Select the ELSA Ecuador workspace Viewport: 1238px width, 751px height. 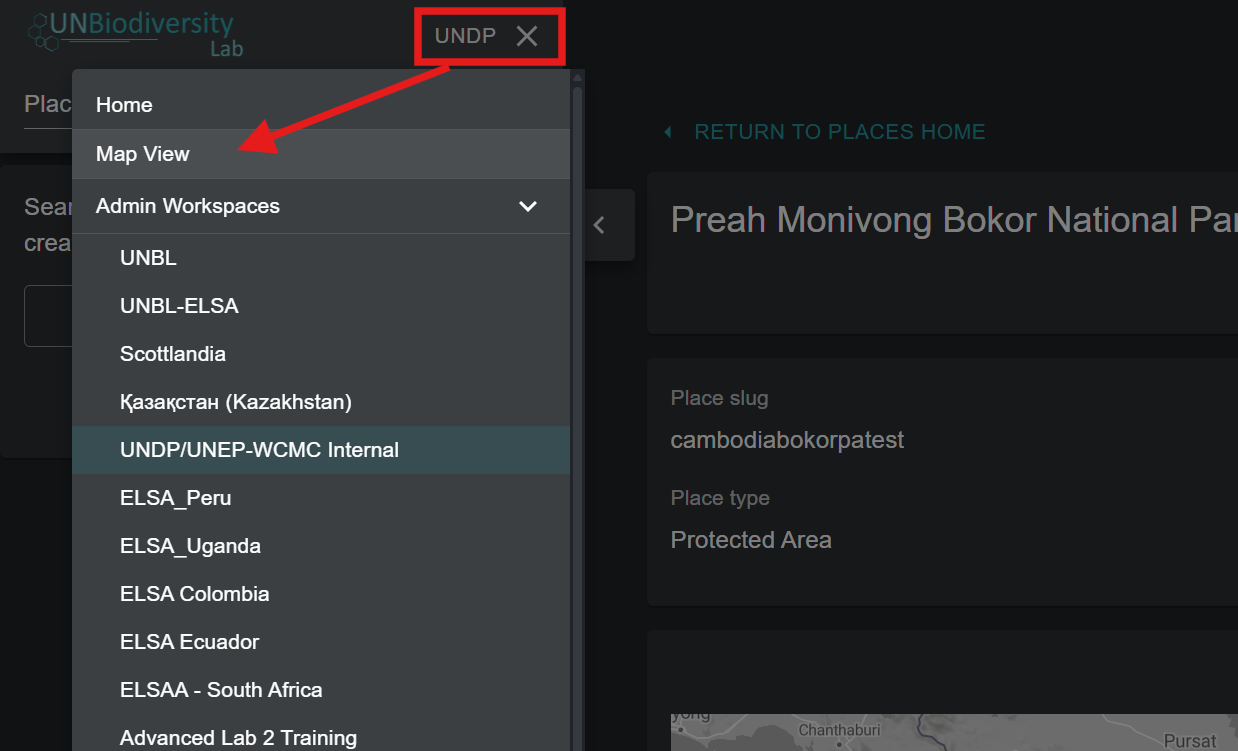click(x=190, y=642)
